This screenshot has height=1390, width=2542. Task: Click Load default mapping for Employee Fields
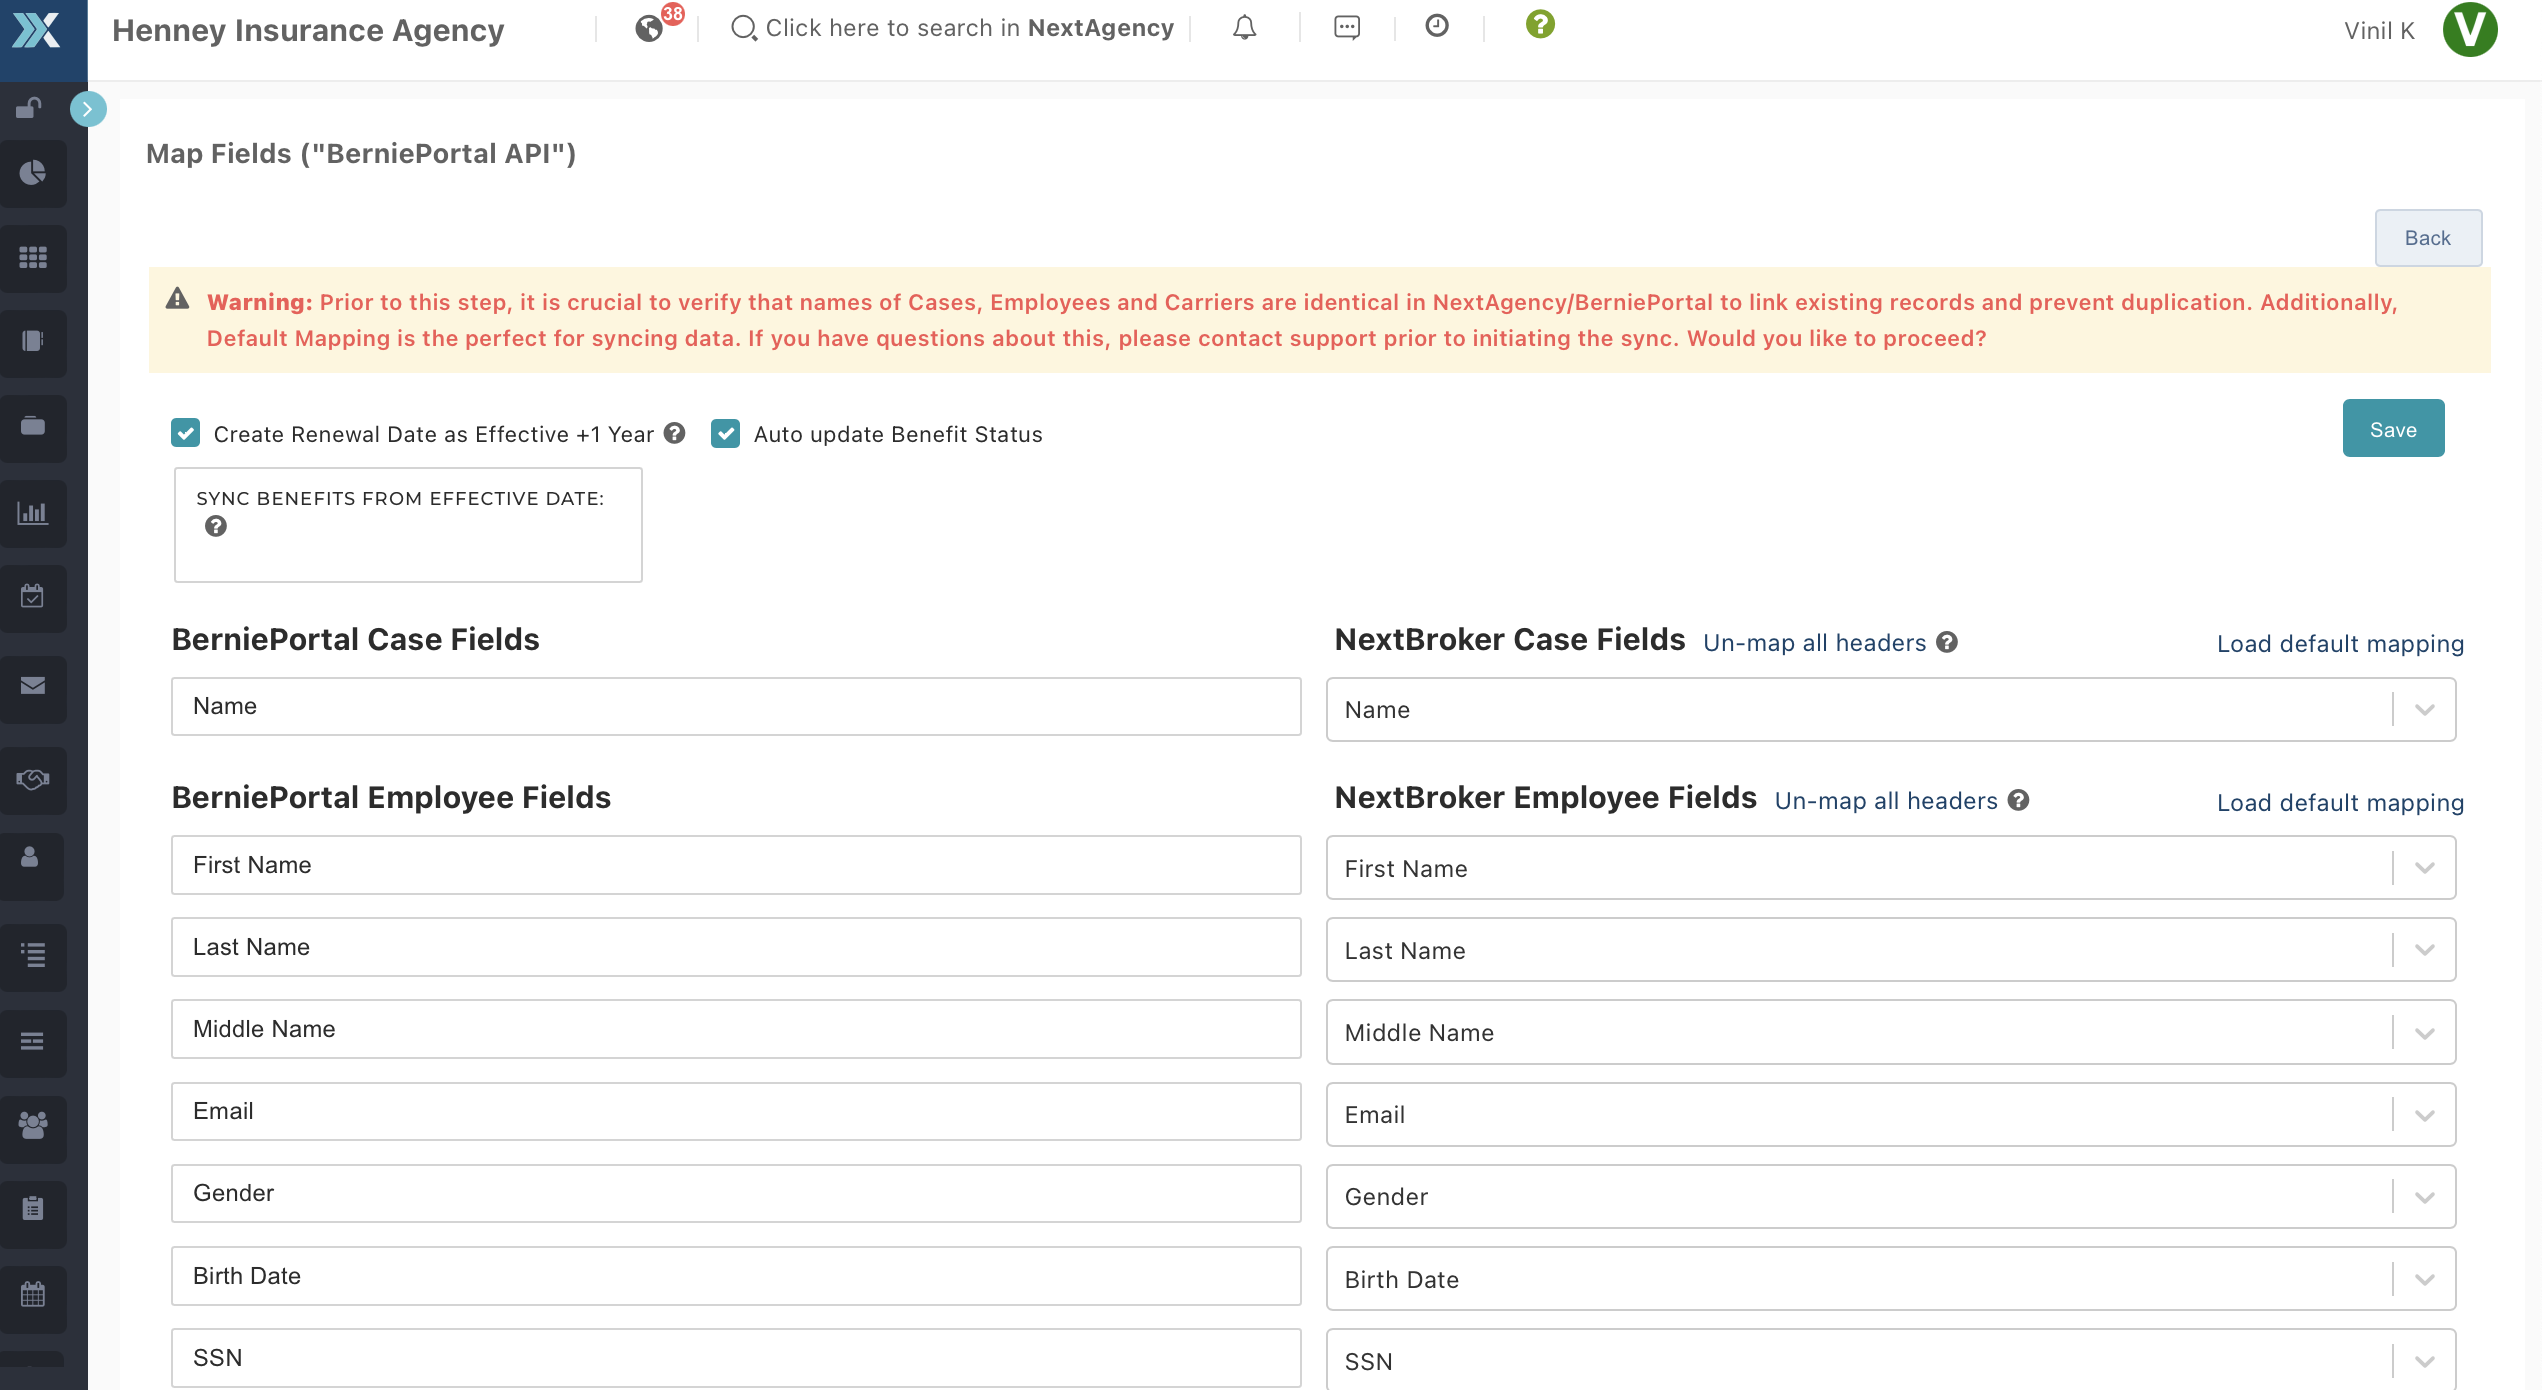coord(2340,802)
